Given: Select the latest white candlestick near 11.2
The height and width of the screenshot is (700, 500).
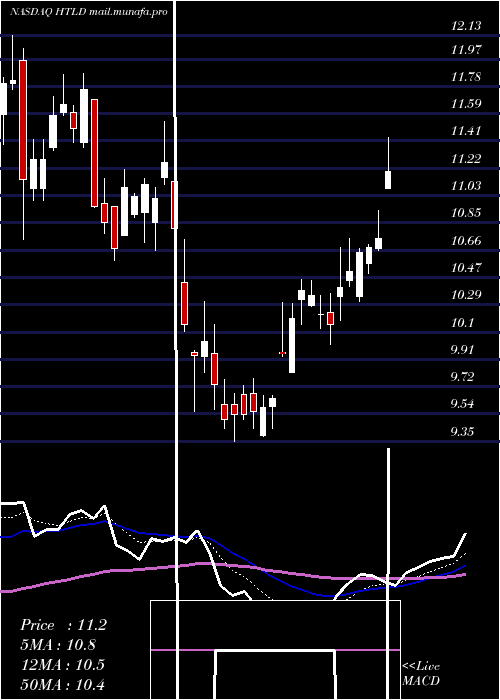Looking at the screenshot, I should click(388, 179).
